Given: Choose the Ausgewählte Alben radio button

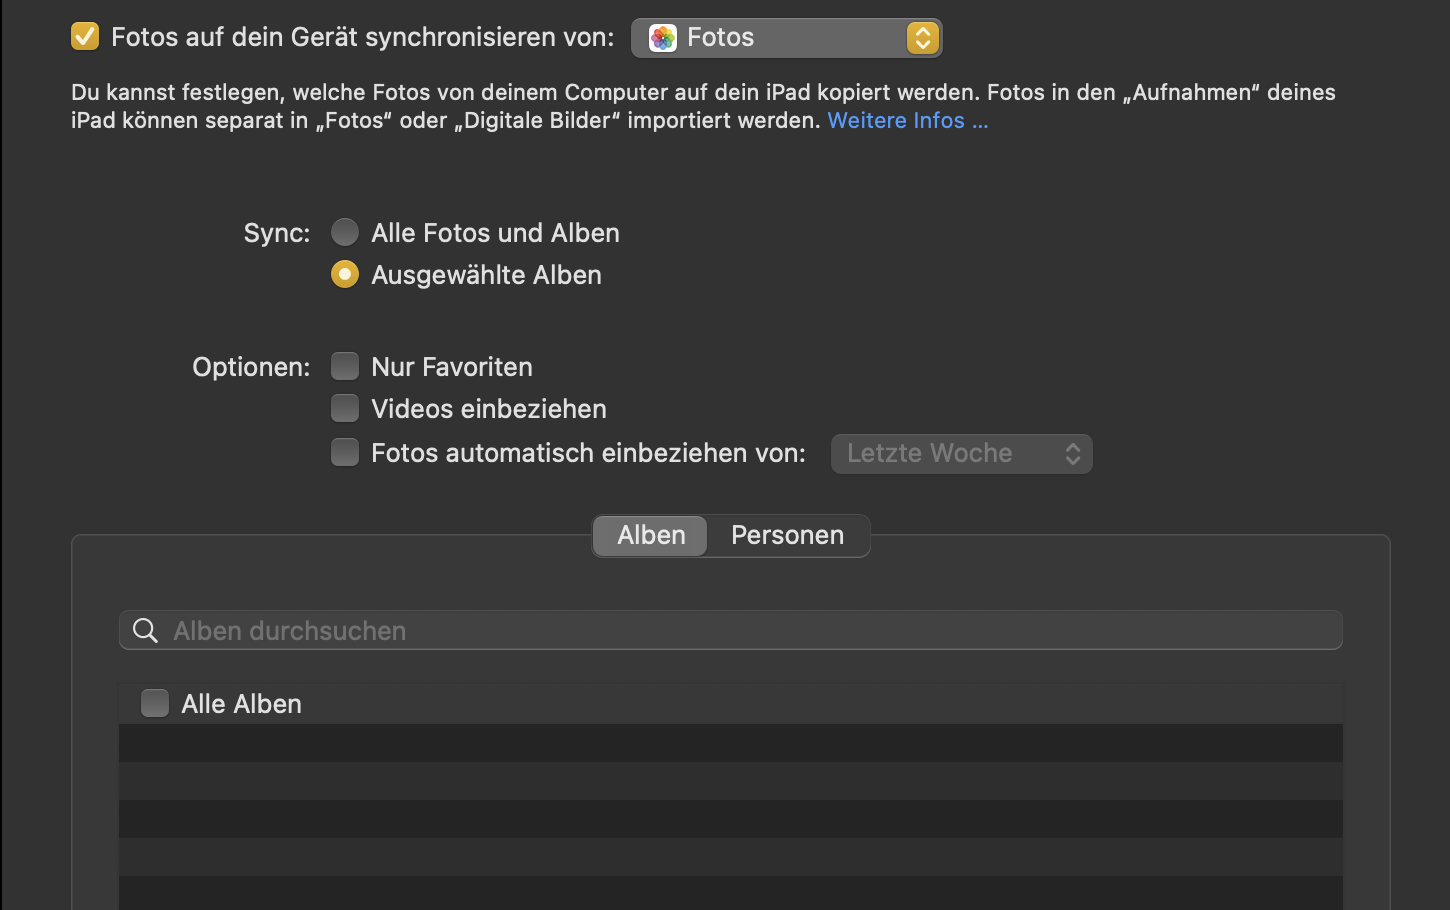Looking at the screenshot, I should tap(345, 275).
